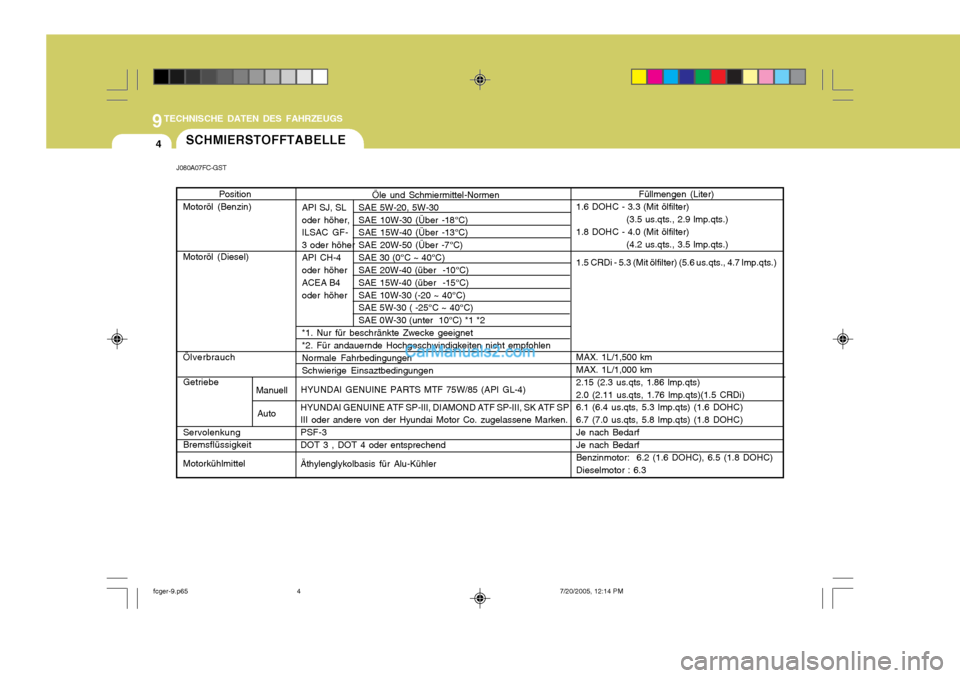Click the SAE 10W-30 (-20 ~ 40°C) cell
The height and width of the screenshot is (678, 960).
point(412,295)
